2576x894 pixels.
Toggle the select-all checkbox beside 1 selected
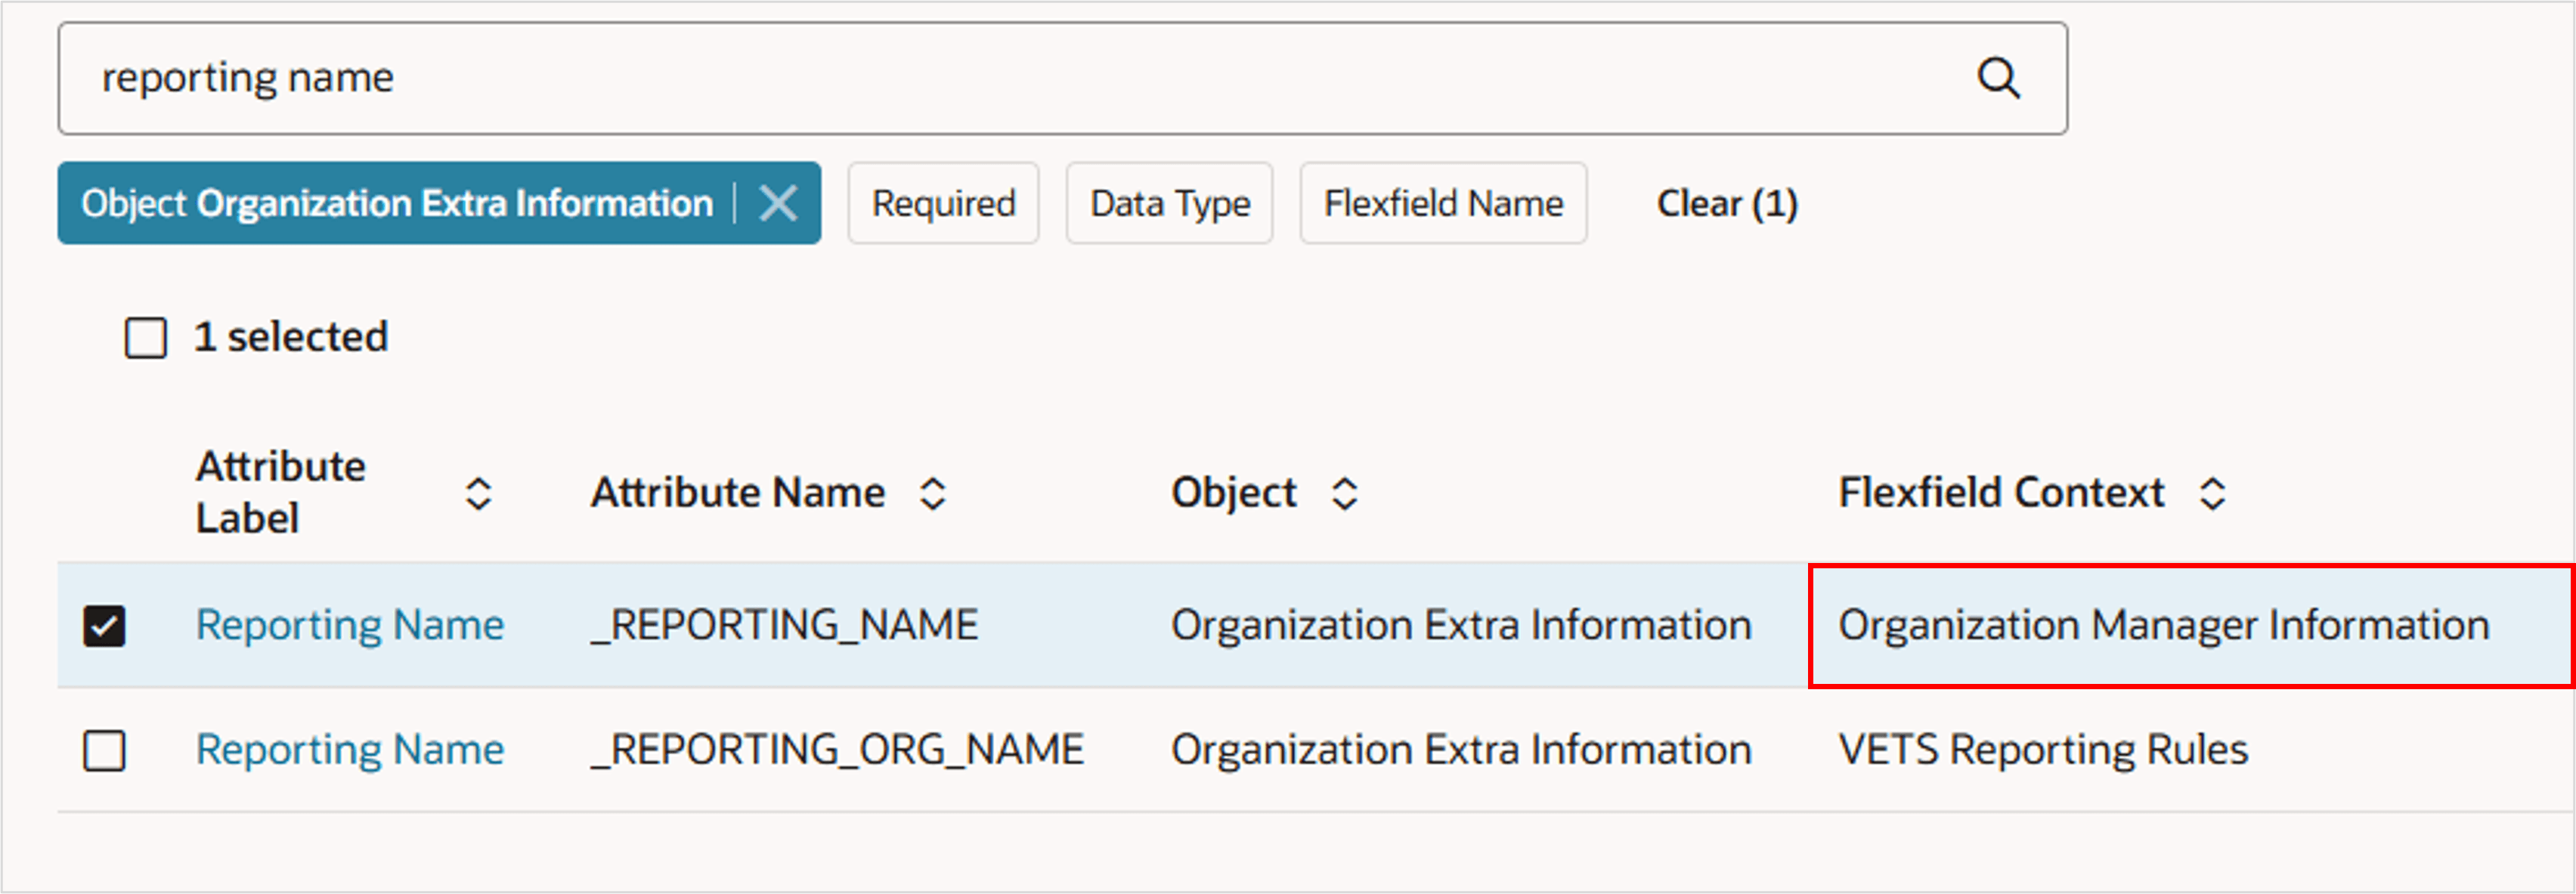(x=146, y=337)
